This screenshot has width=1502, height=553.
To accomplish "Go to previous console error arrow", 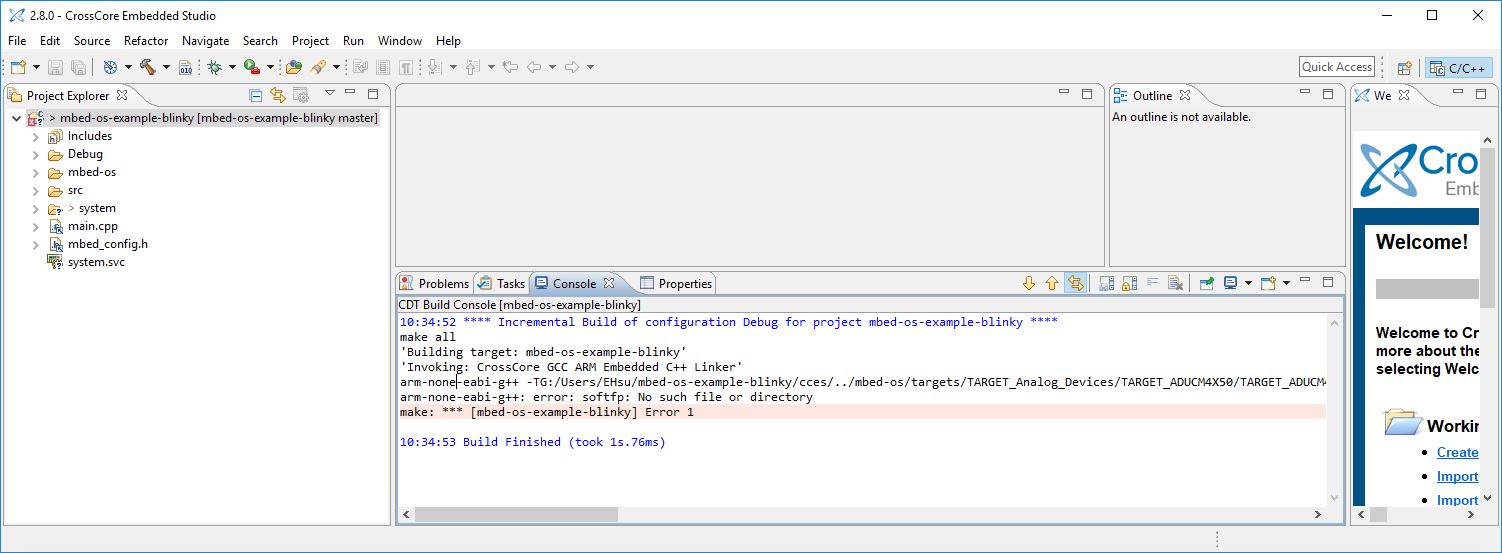I will point(1052,283).
